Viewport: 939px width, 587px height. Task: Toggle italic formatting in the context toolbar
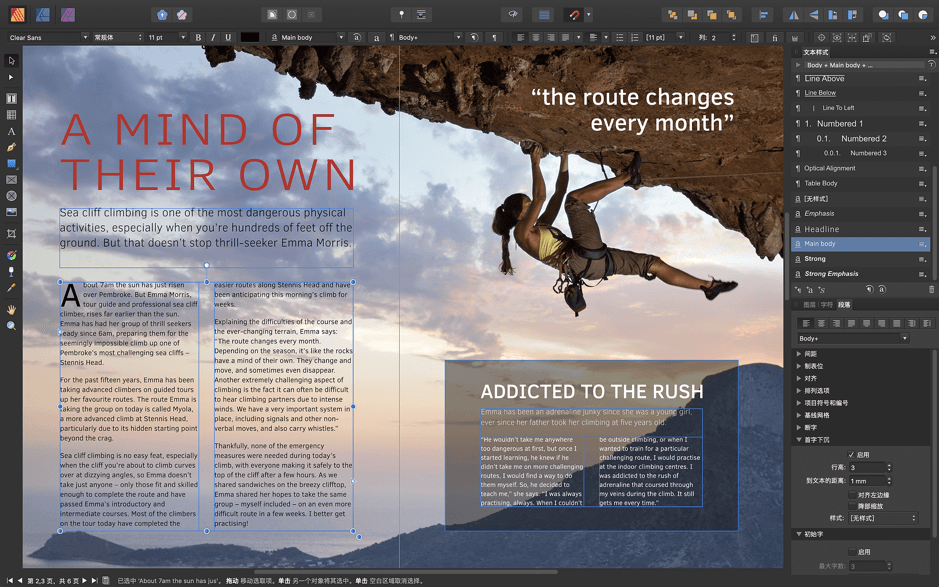point(214,37)
